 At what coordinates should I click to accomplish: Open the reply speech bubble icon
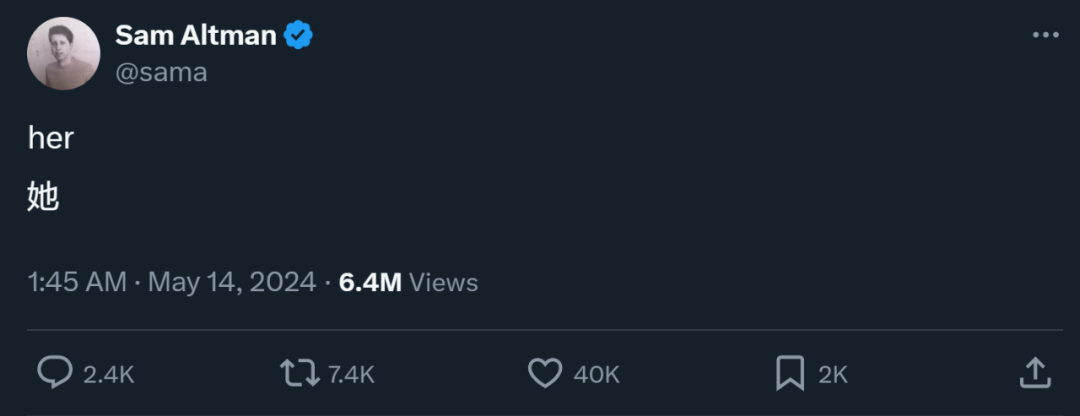coord(54,373)
